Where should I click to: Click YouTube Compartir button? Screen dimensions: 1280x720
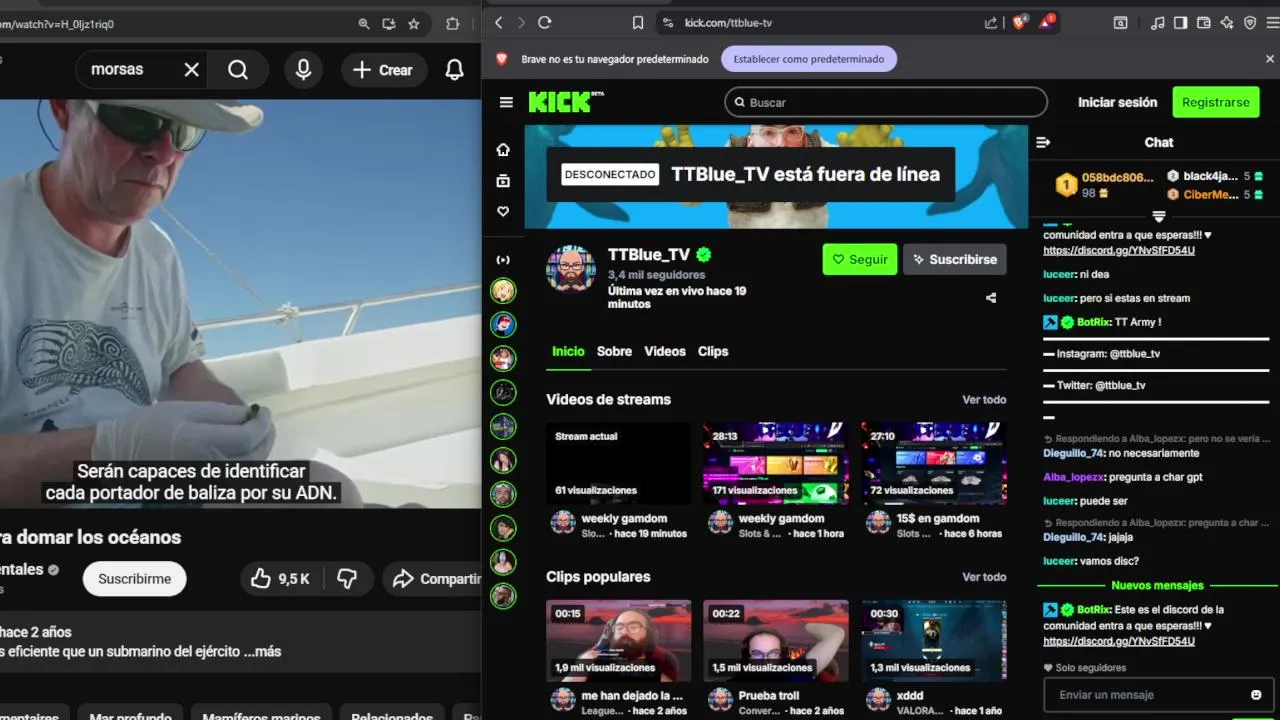432,578
